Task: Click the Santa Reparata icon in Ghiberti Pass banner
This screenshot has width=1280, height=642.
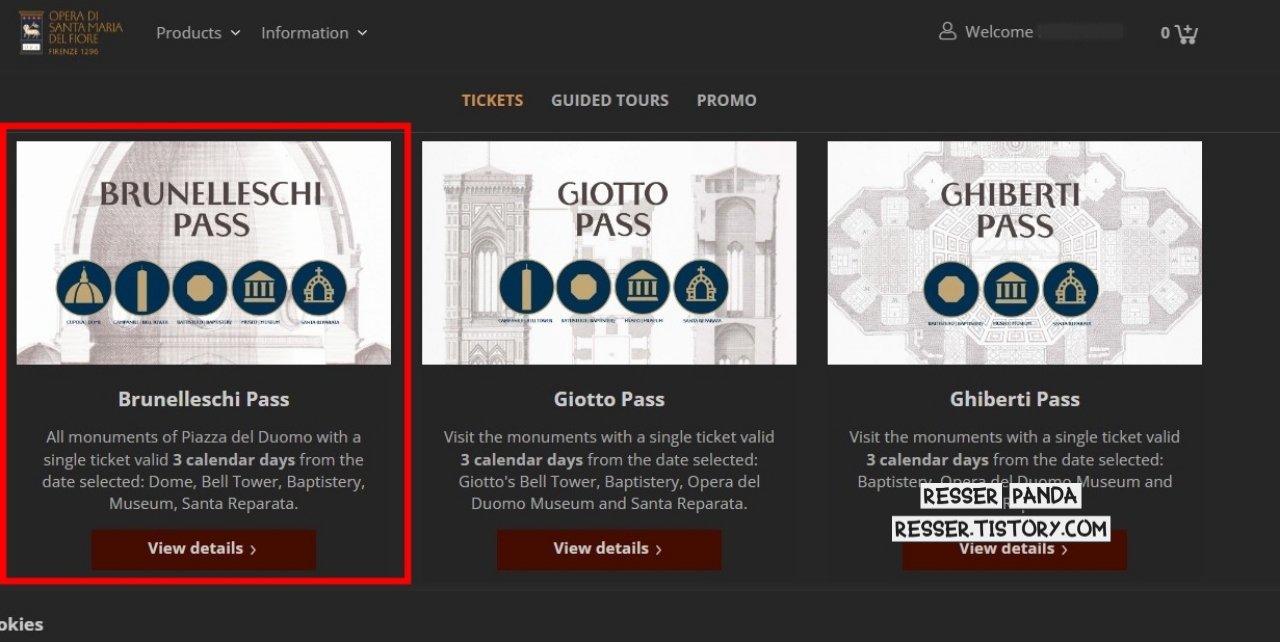Action: (1071, 289)
